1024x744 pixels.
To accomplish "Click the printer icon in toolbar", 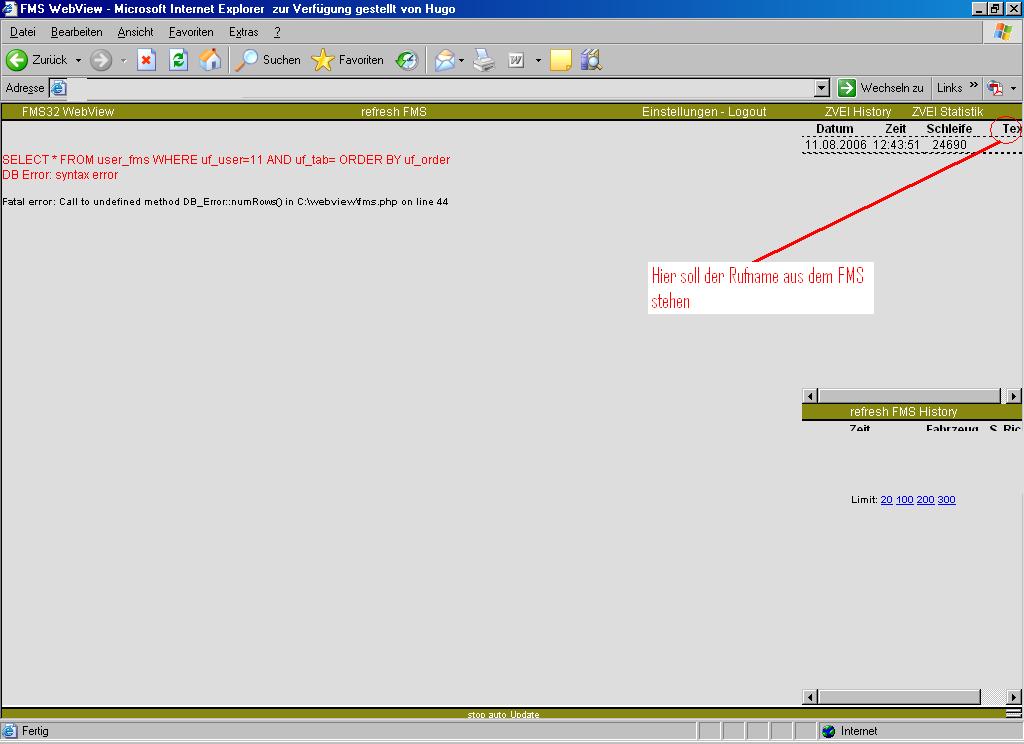I will tap(484, 60).
